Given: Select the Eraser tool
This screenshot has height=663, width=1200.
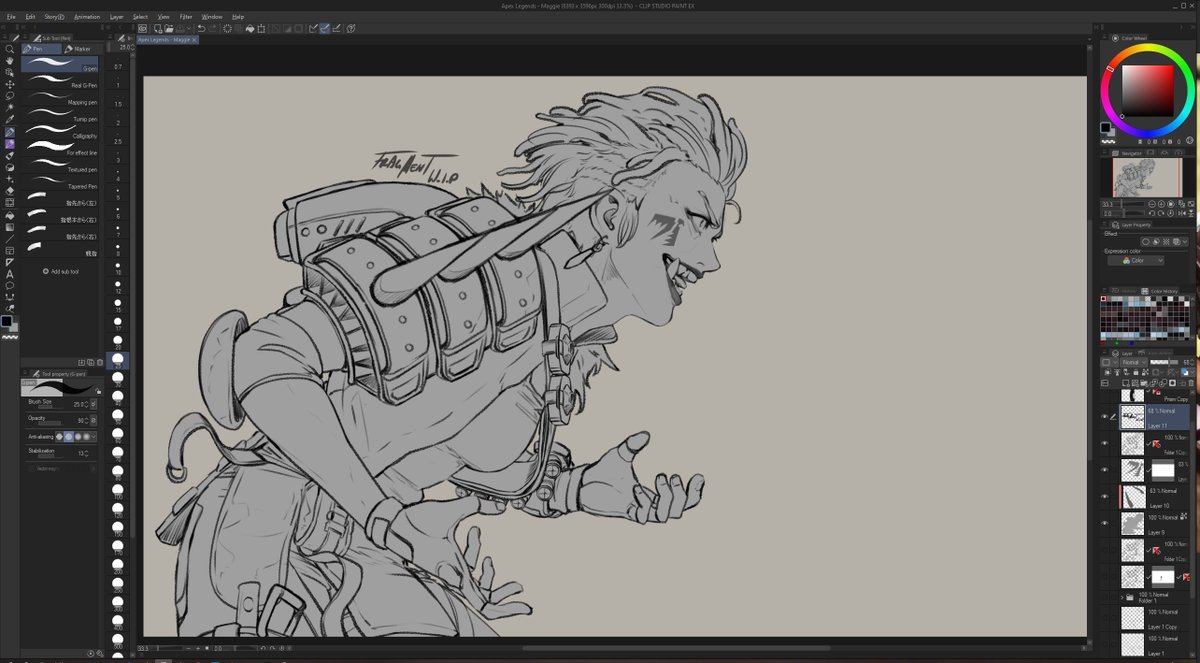Looking at the screenshot, I should pyautogui.click(x=10, y=190).
